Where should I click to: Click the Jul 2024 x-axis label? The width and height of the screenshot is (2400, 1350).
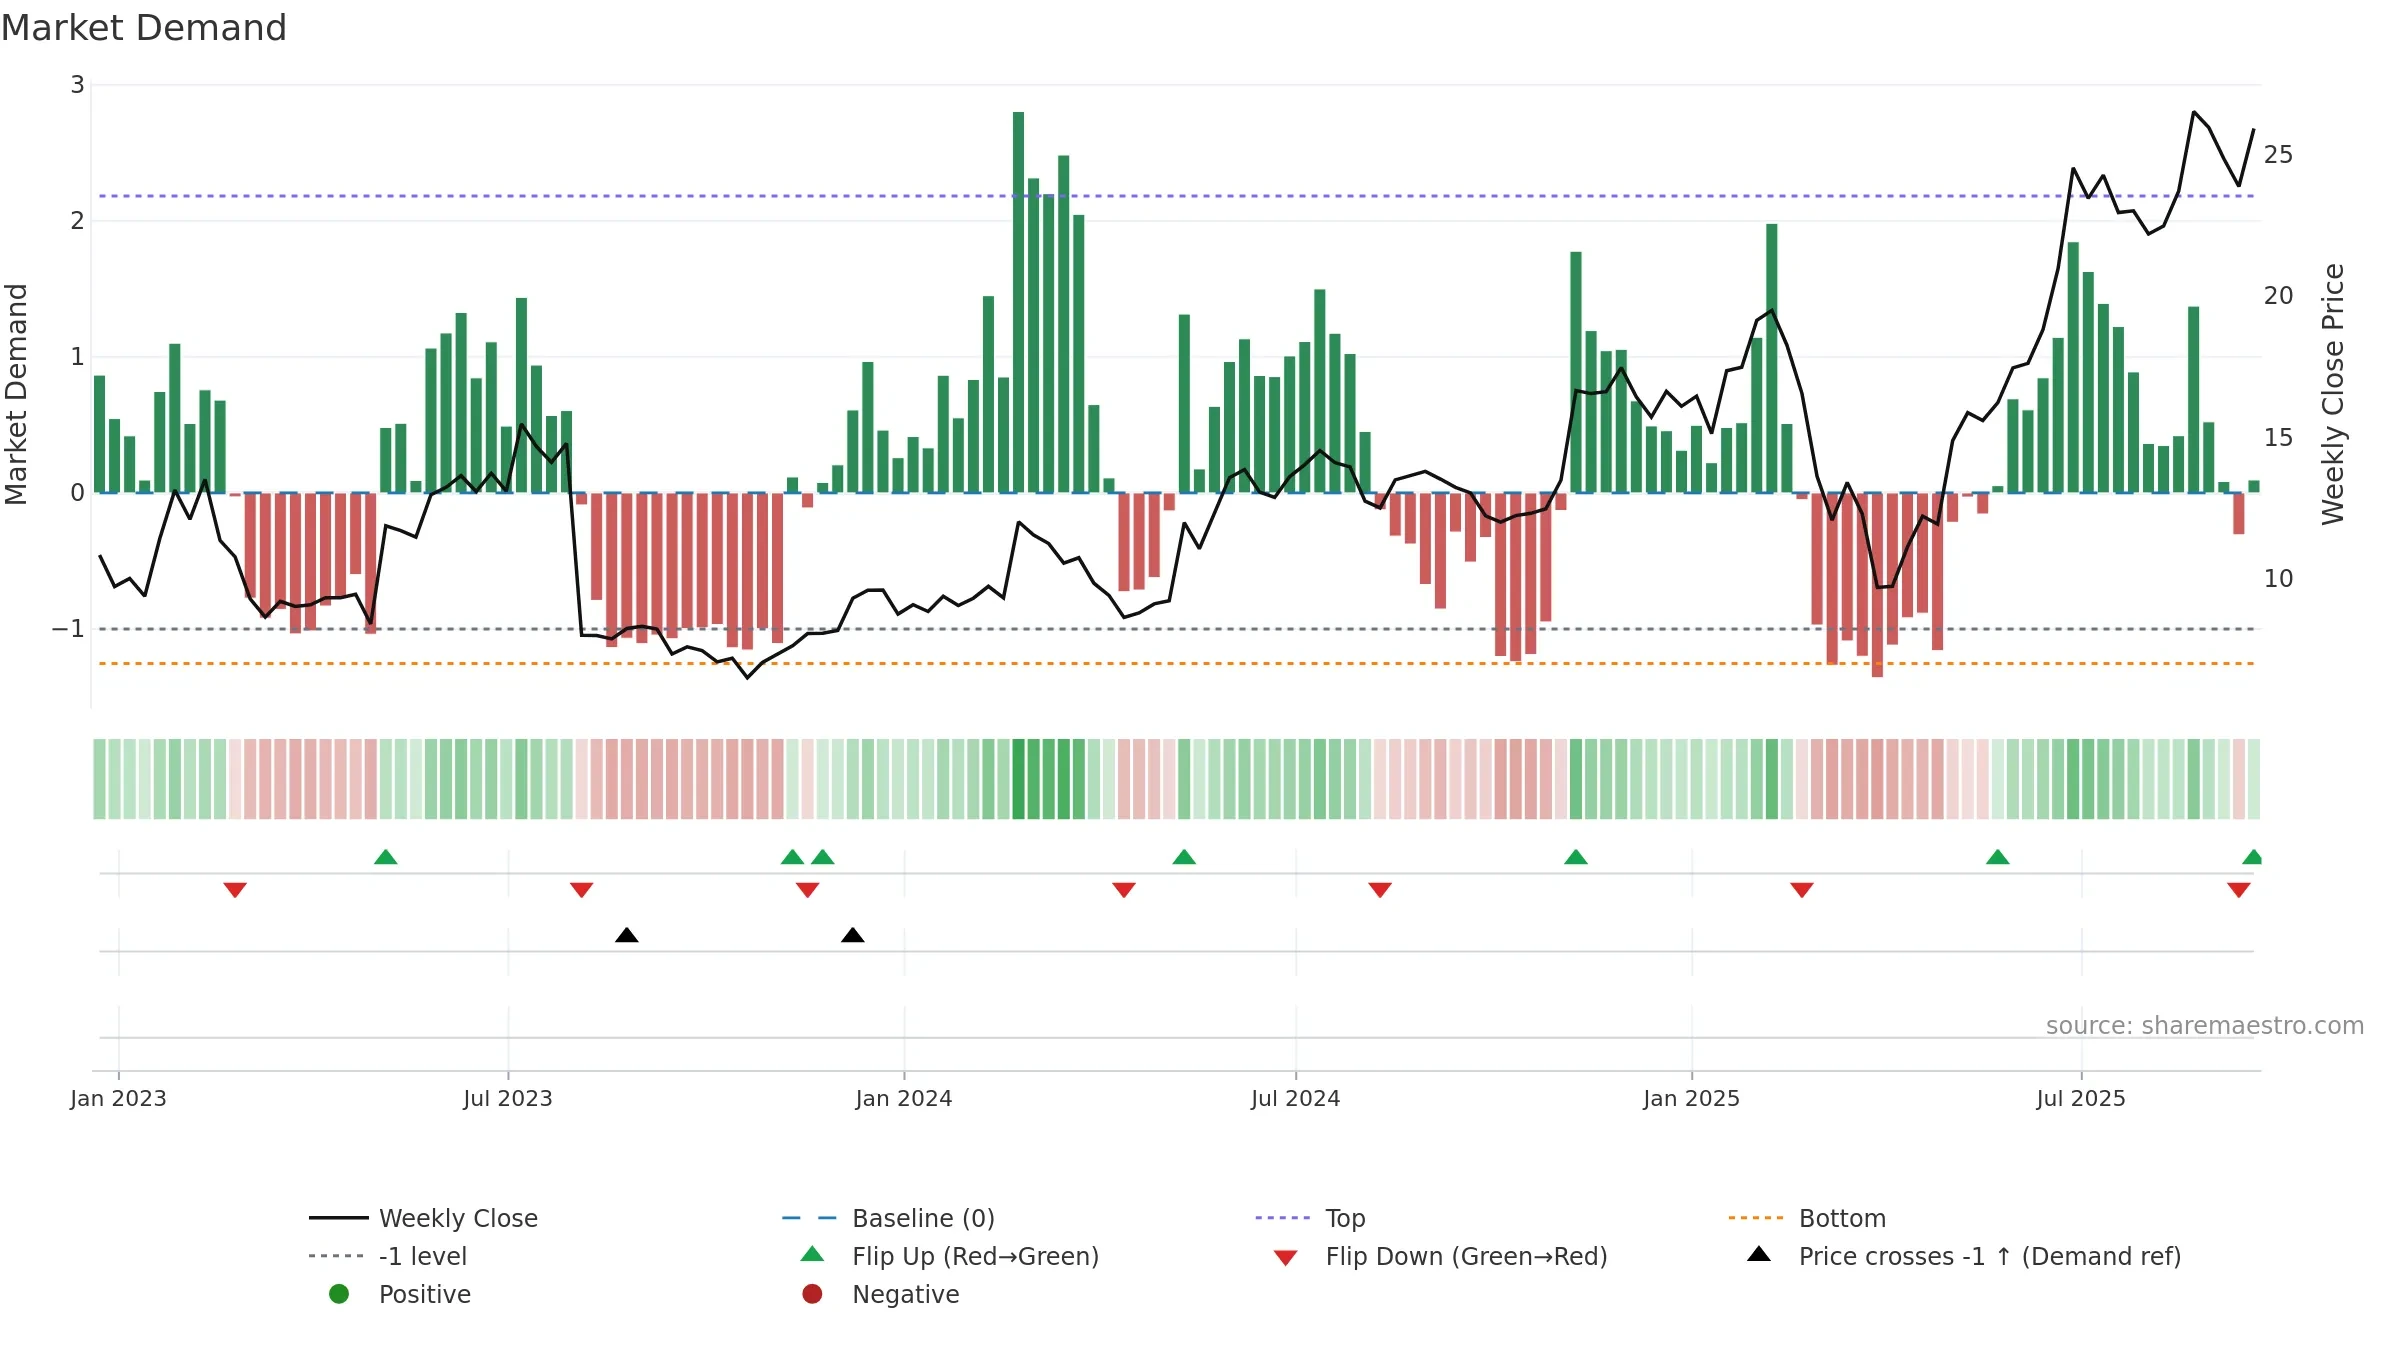[1296, 1099]
